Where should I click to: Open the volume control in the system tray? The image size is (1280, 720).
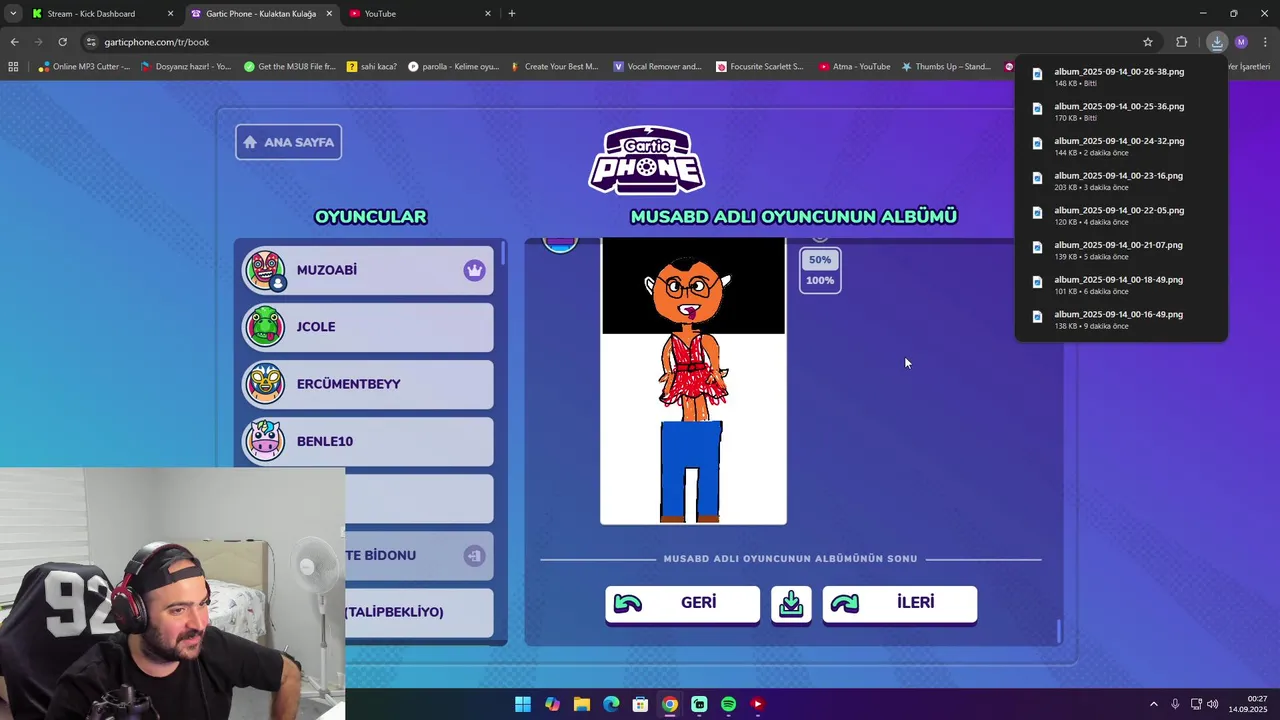1213,704
